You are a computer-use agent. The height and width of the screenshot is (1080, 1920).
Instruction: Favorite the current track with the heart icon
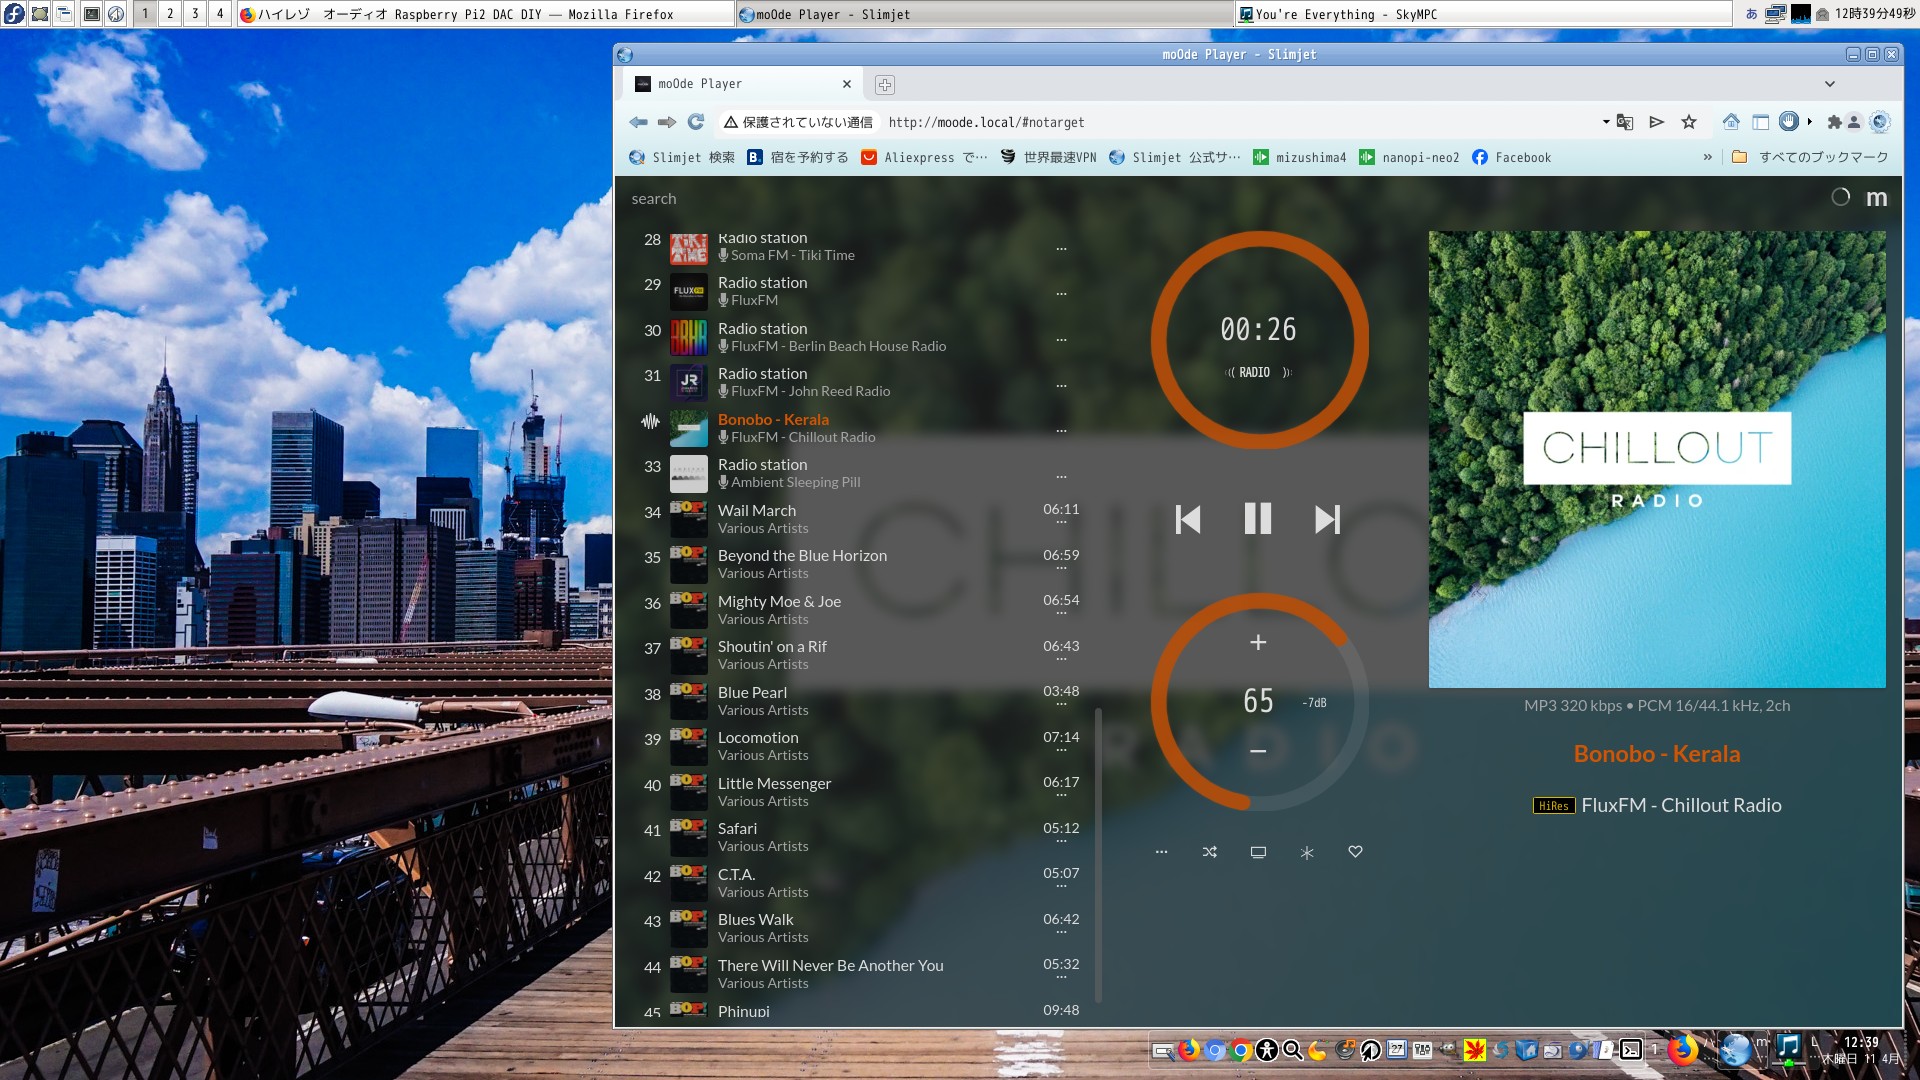point(1355,851)
